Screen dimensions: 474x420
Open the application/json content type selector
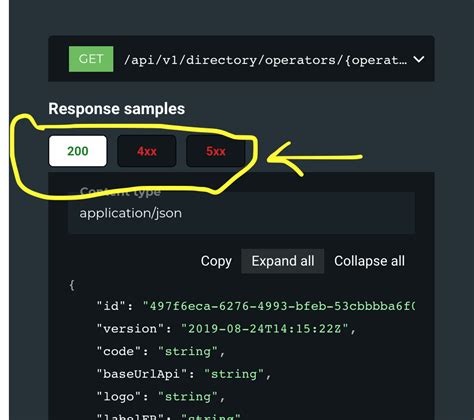coord(241,213)
